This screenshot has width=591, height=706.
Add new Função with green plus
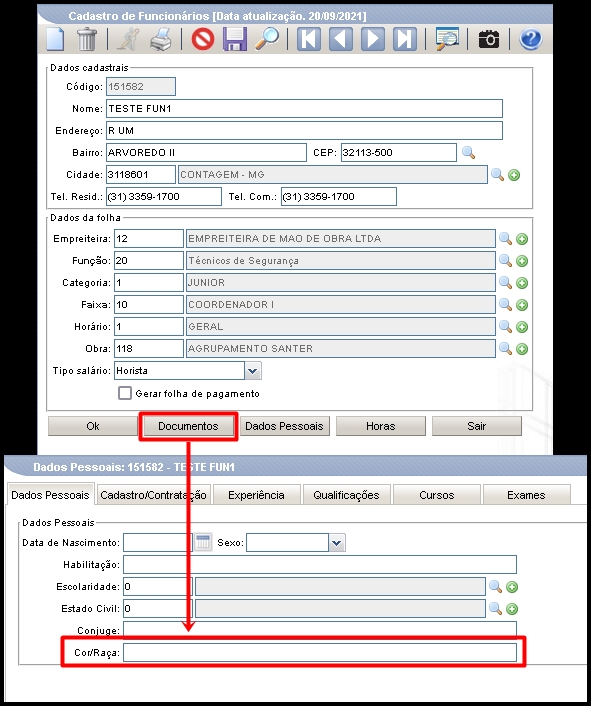click(522, 261)
